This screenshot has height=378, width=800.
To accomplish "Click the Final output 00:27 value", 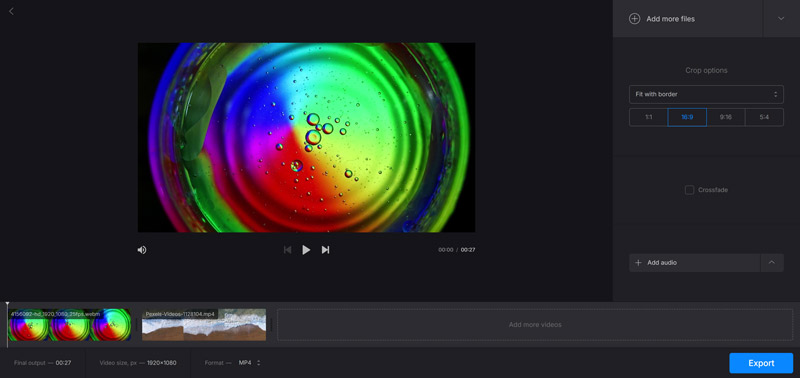I will click(x=63, y=363).
